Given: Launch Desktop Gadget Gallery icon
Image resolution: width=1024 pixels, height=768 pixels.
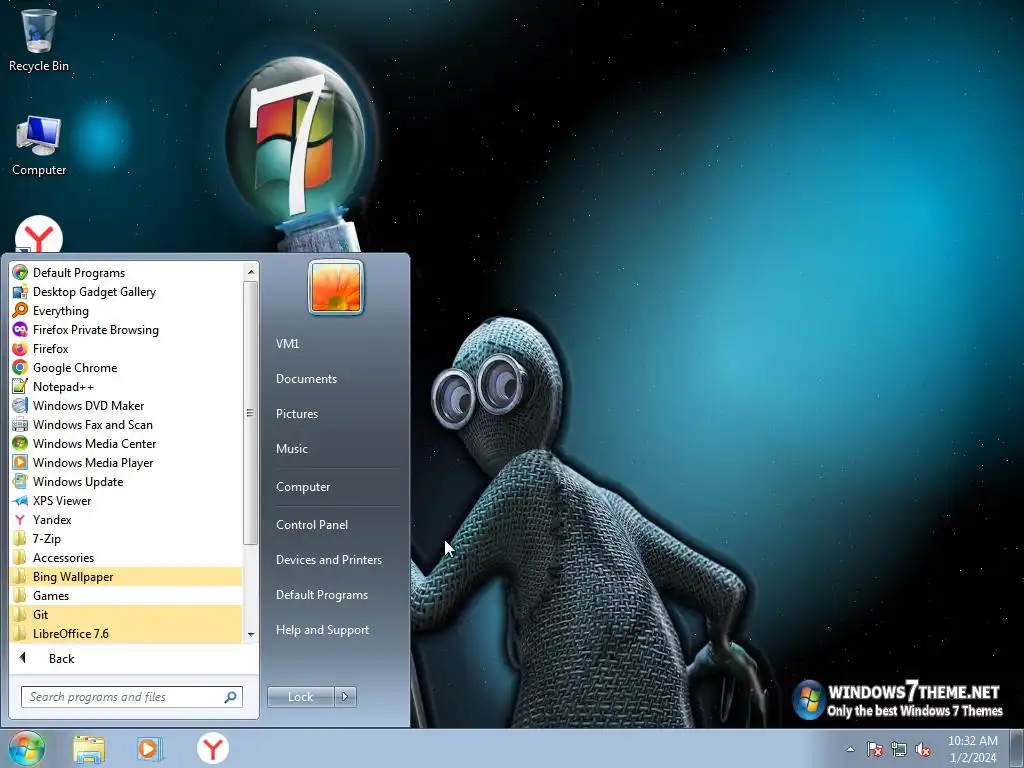Looking at the screenshot, I should pos(20,291).
